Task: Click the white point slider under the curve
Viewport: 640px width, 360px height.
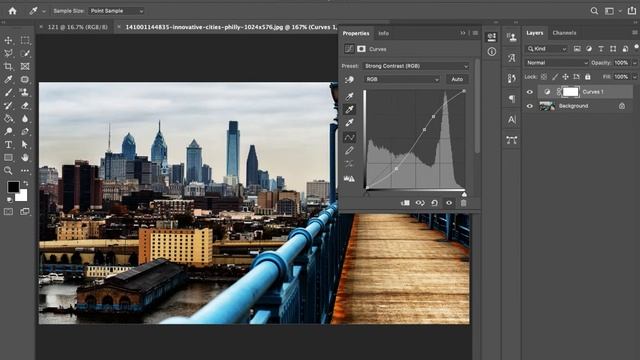Action: (464, 194)
